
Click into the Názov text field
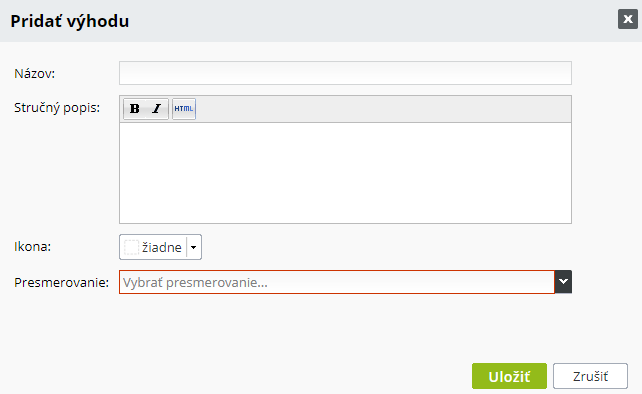[345, 73]
